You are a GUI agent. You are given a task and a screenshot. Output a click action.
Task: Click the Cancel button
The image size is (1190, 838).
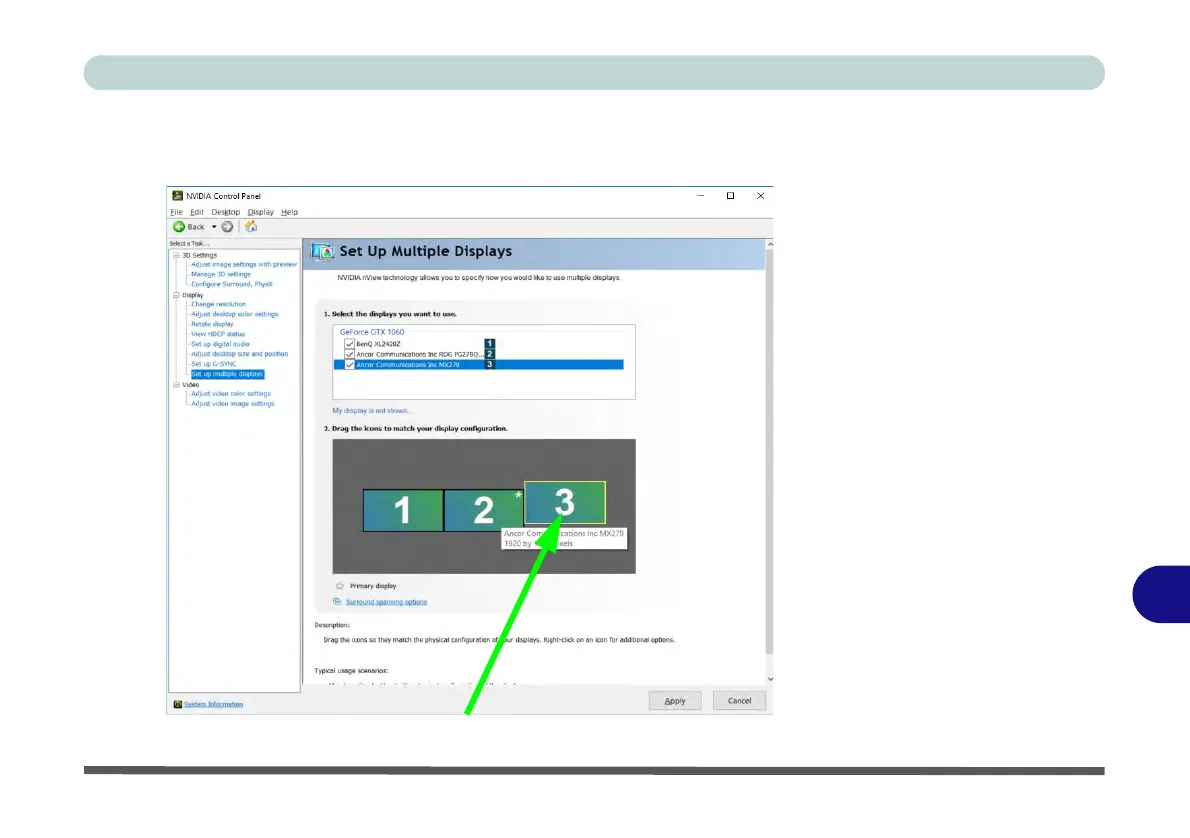[739, 701]
